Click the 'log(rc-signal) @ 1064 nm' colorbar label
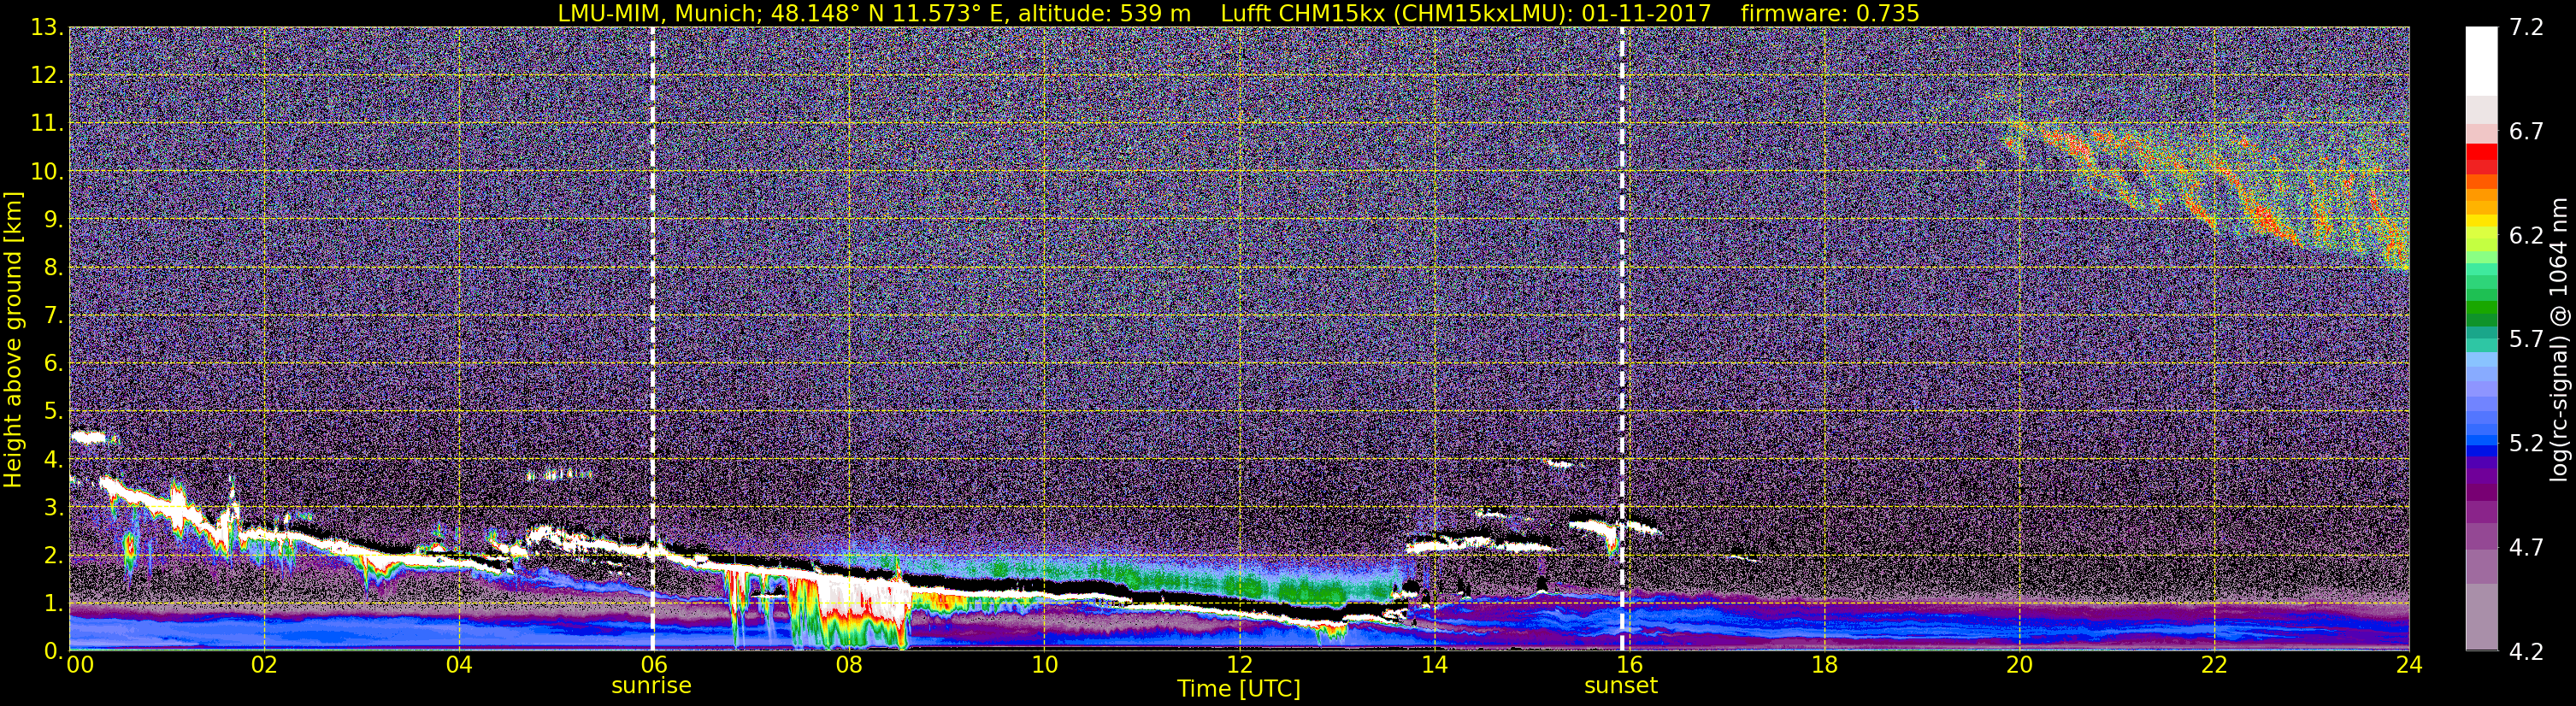Screen dimensions: 2576x706 (x=2561, y=339)
